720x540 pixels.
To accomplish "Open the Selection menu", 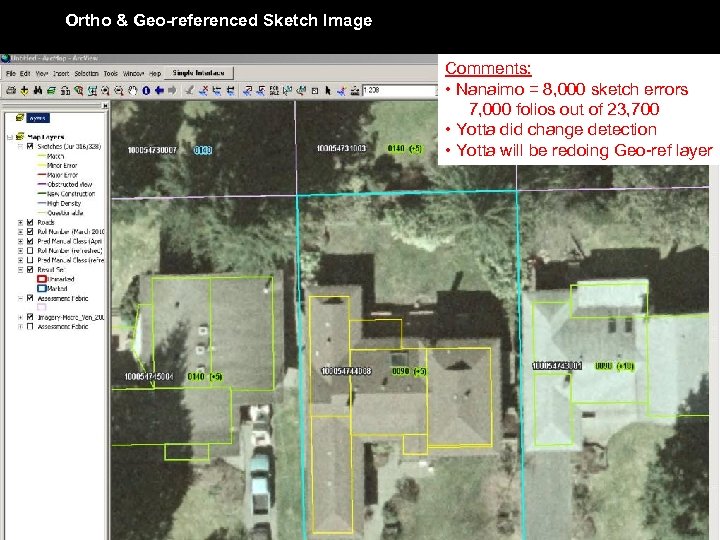I will 86,73.
